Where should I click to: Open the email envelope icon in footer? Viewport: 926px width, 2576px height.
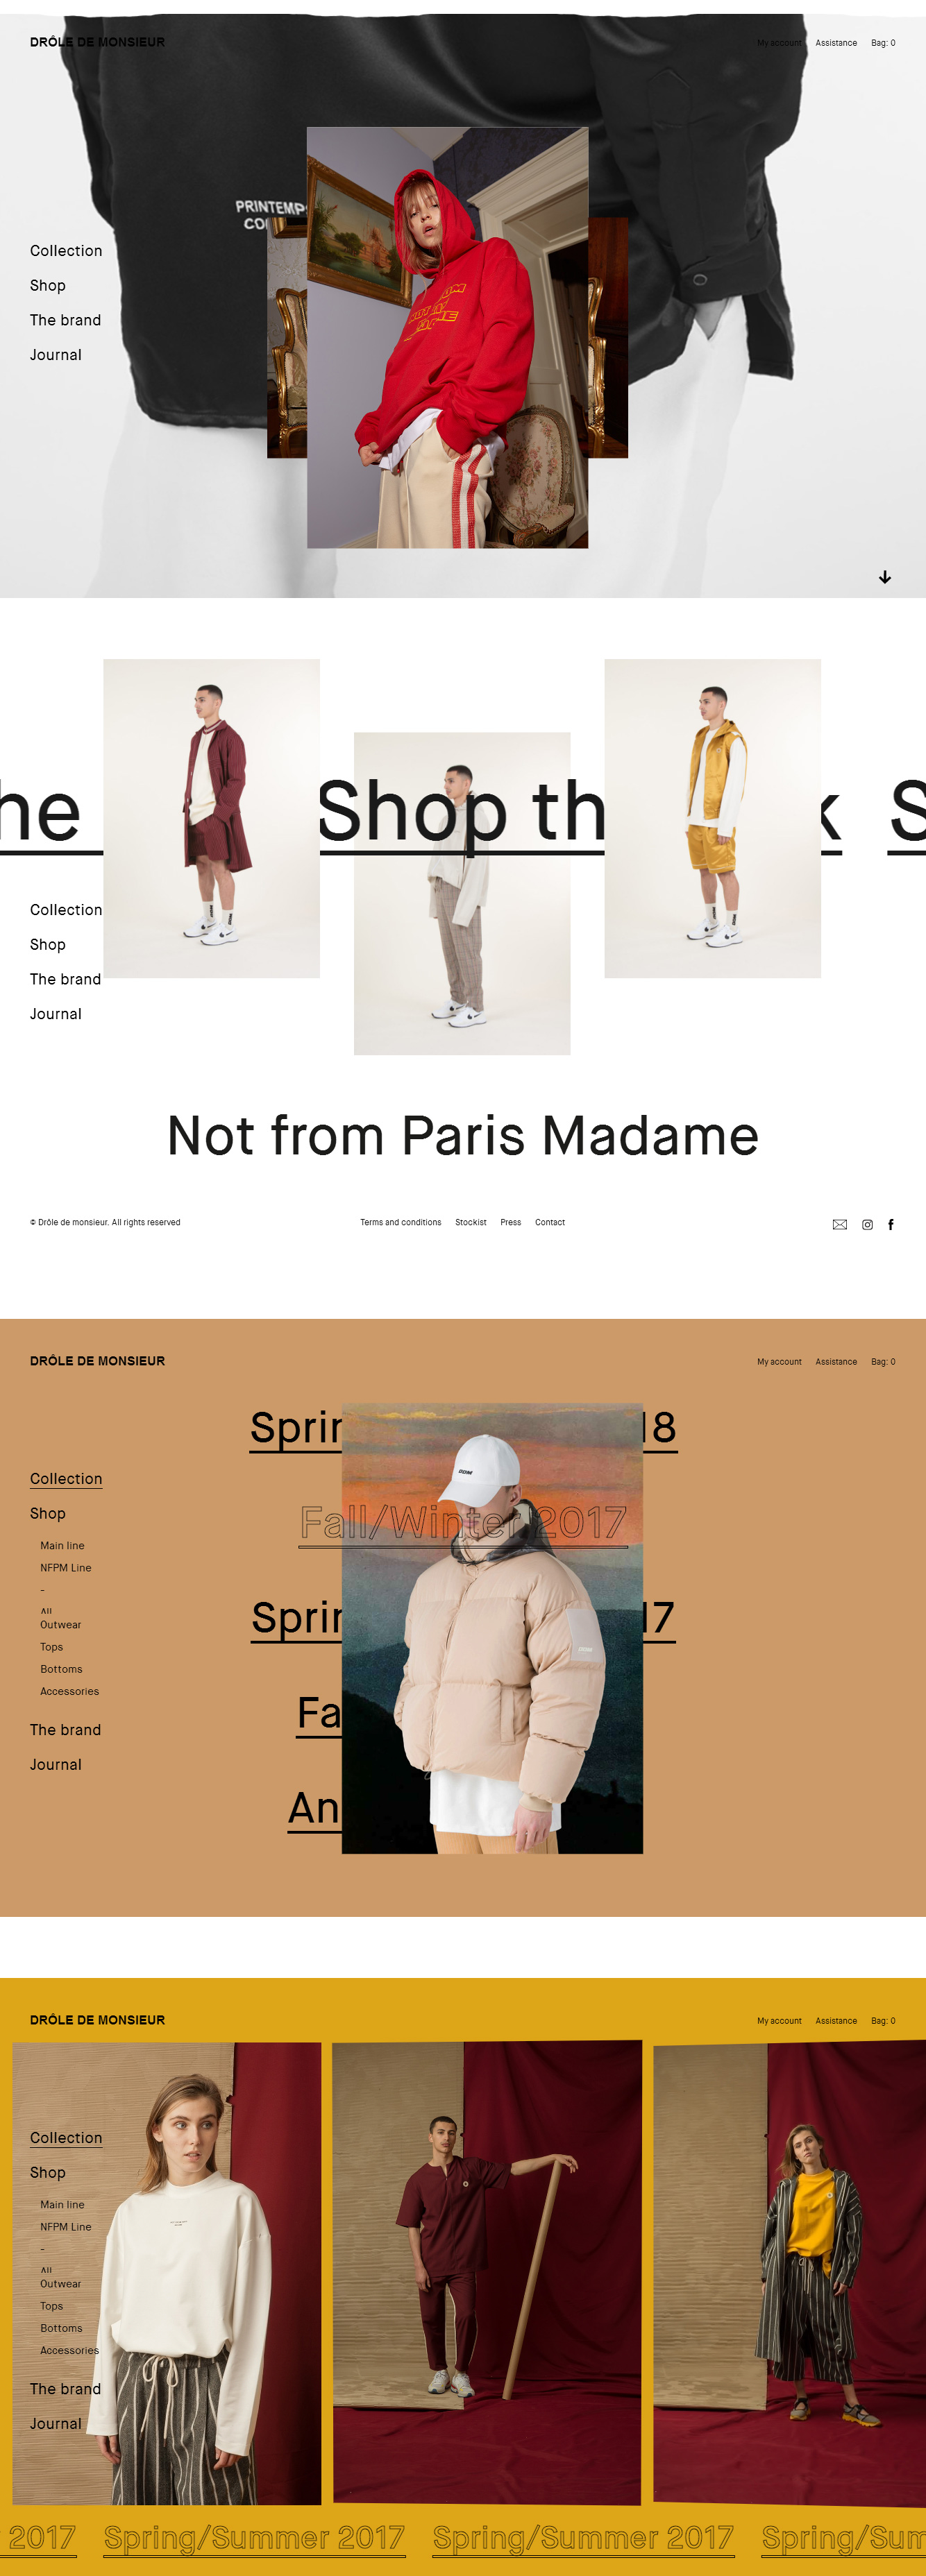840,1224
